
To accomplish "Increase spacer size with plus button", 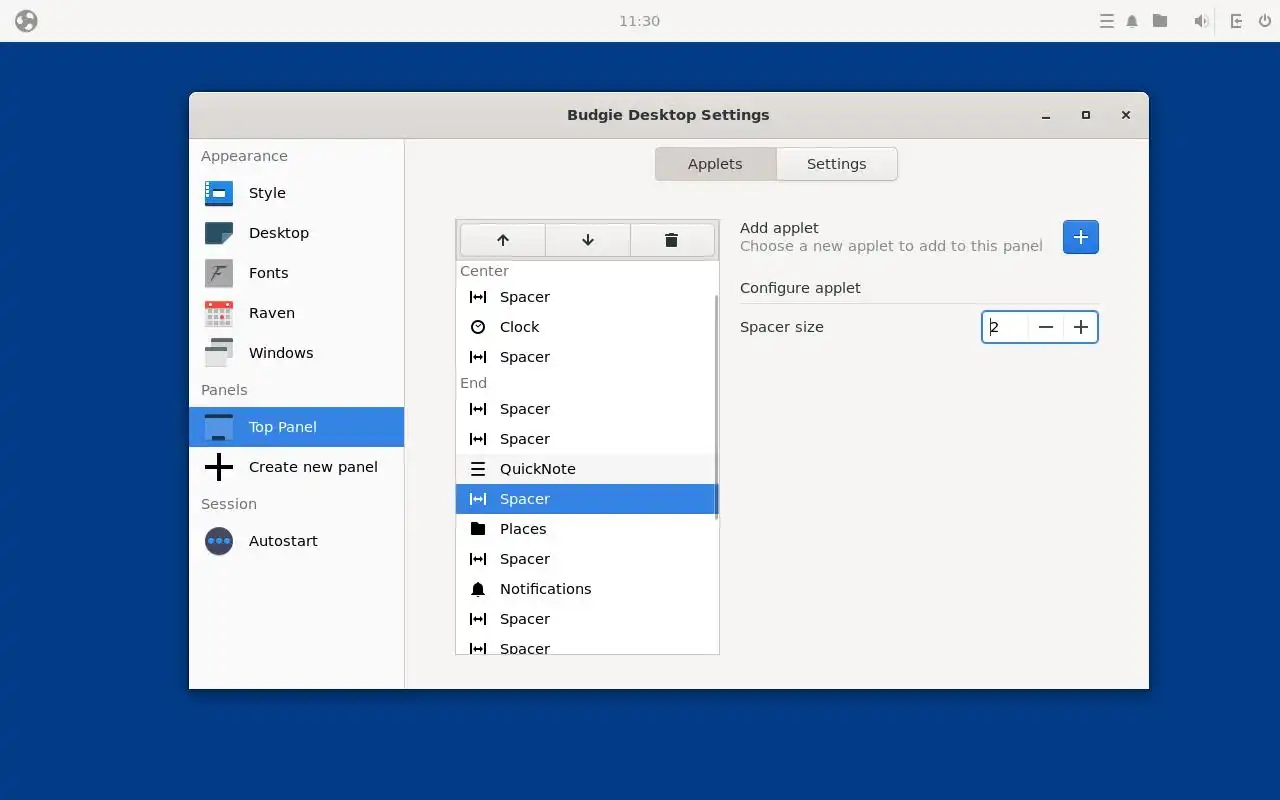I will pos(1080,327).
